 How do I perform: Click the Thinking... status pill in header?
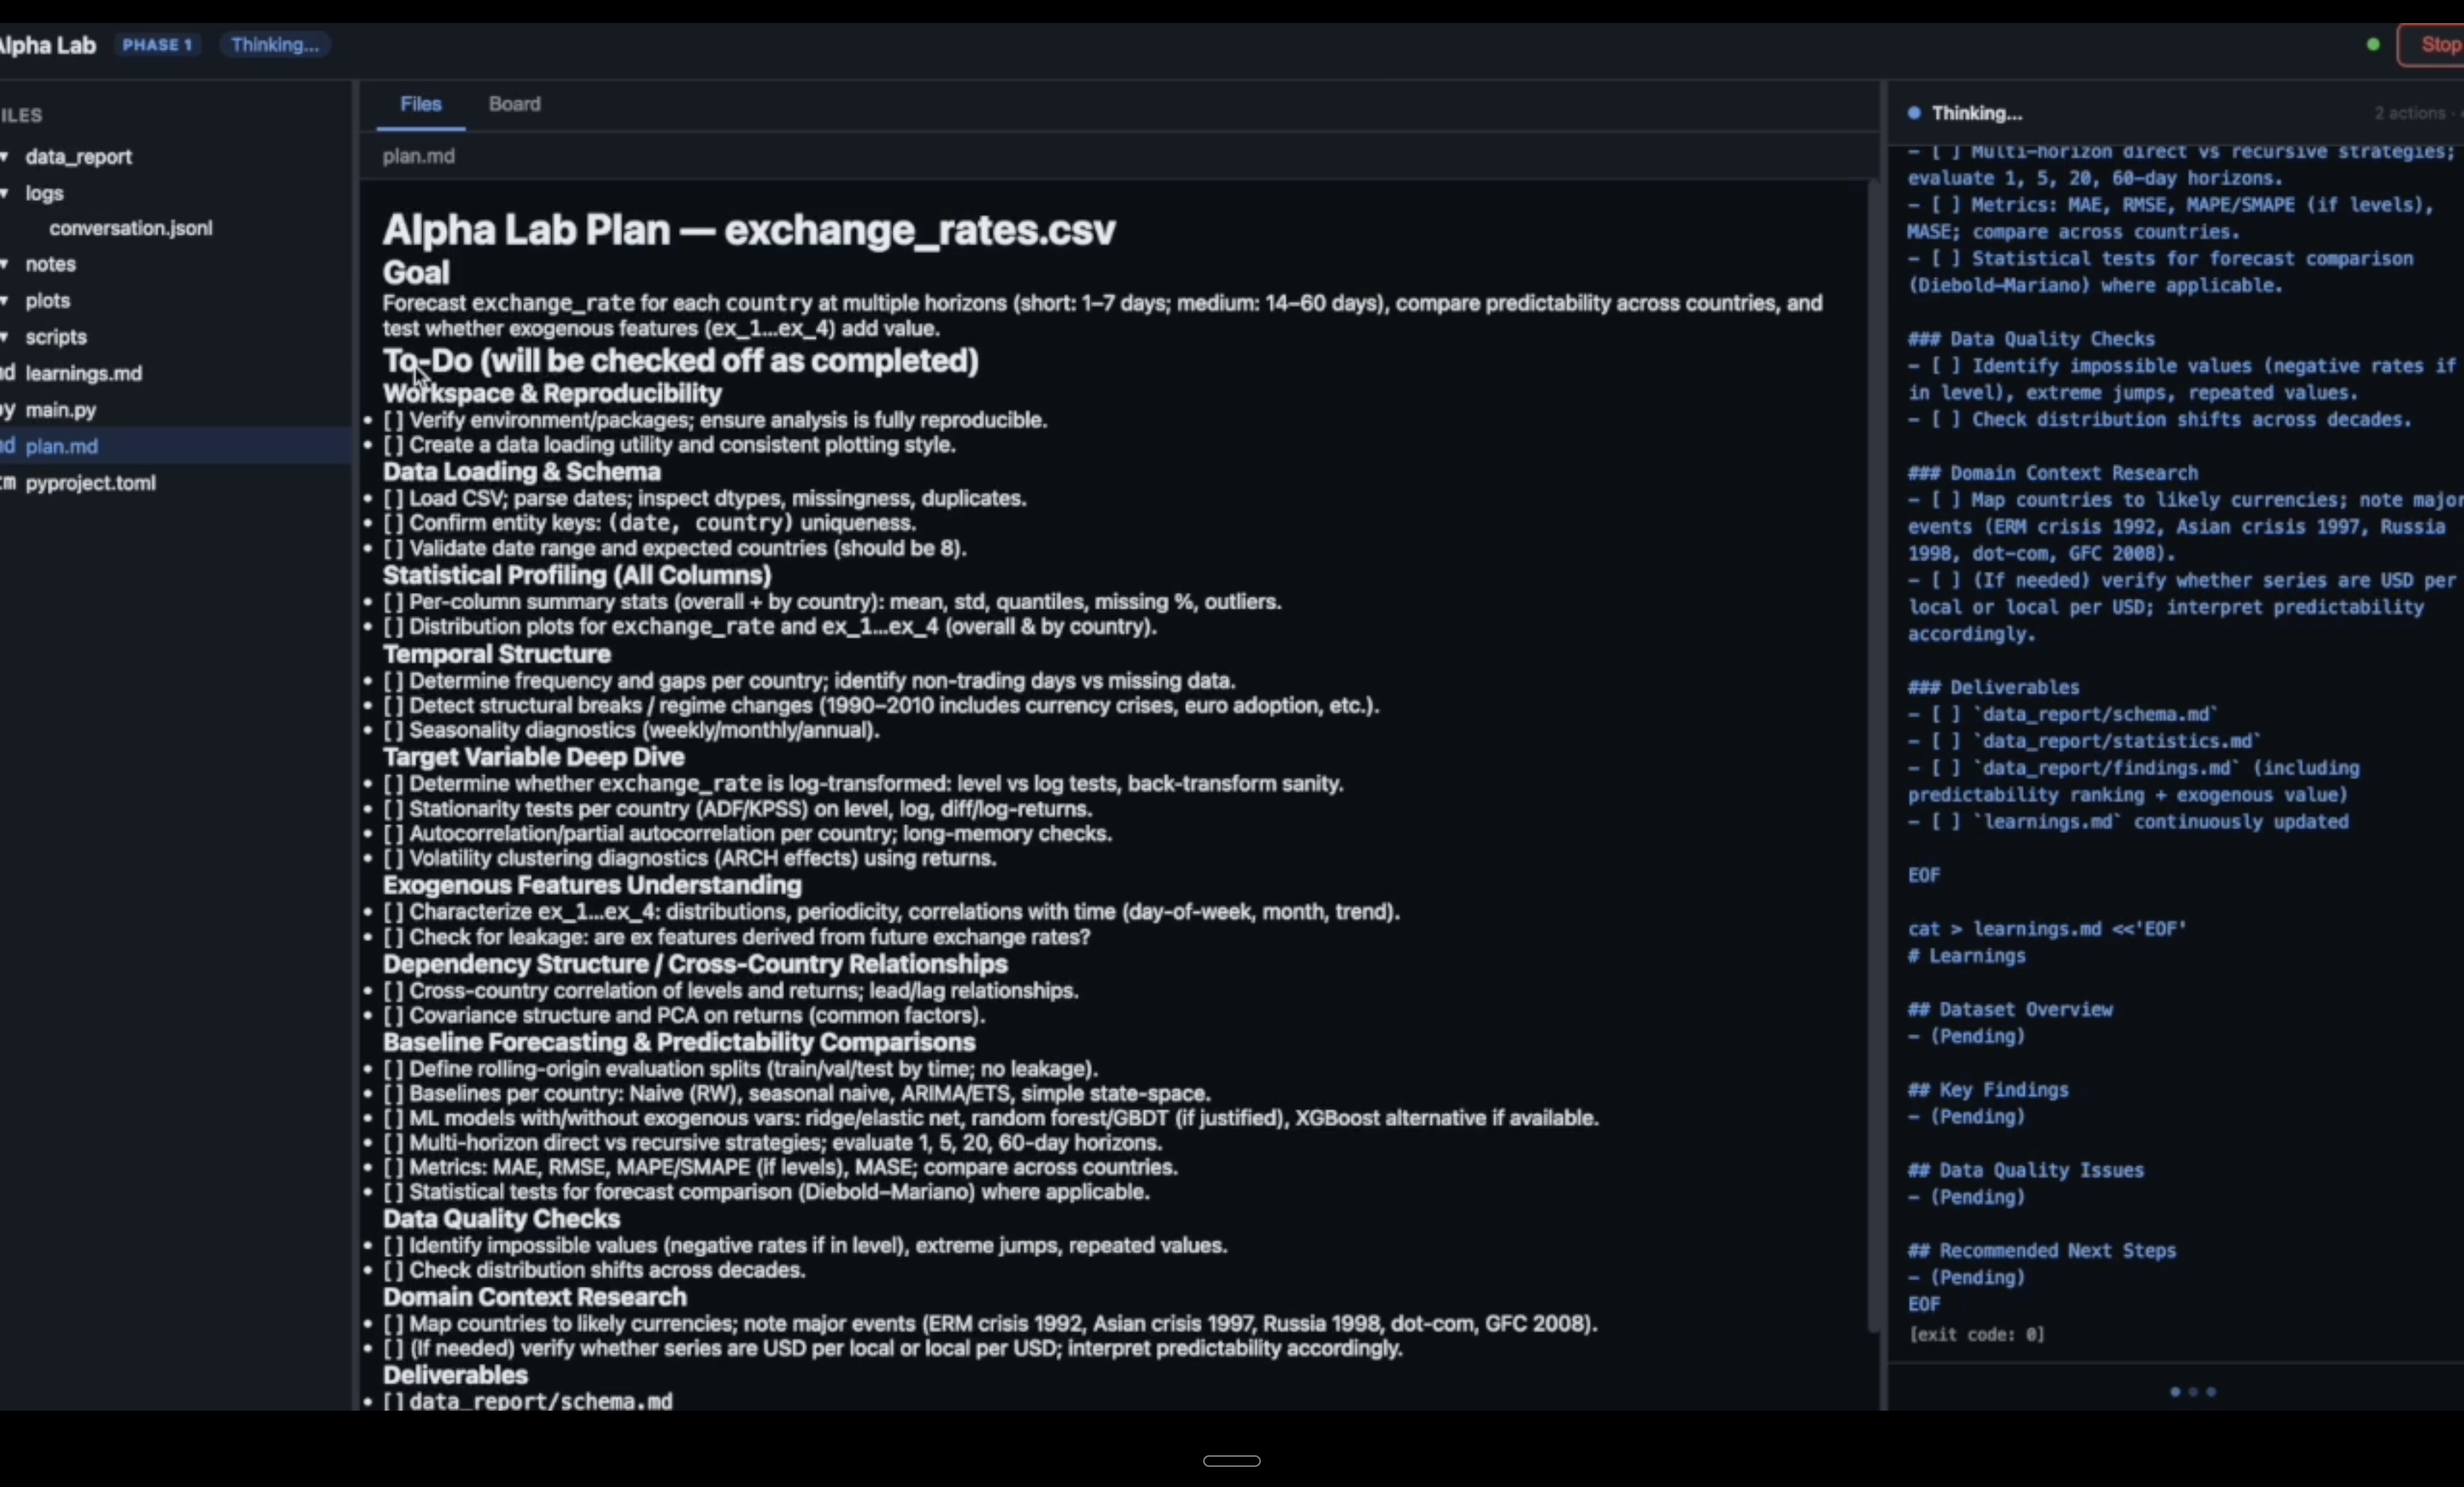[274, 45]
